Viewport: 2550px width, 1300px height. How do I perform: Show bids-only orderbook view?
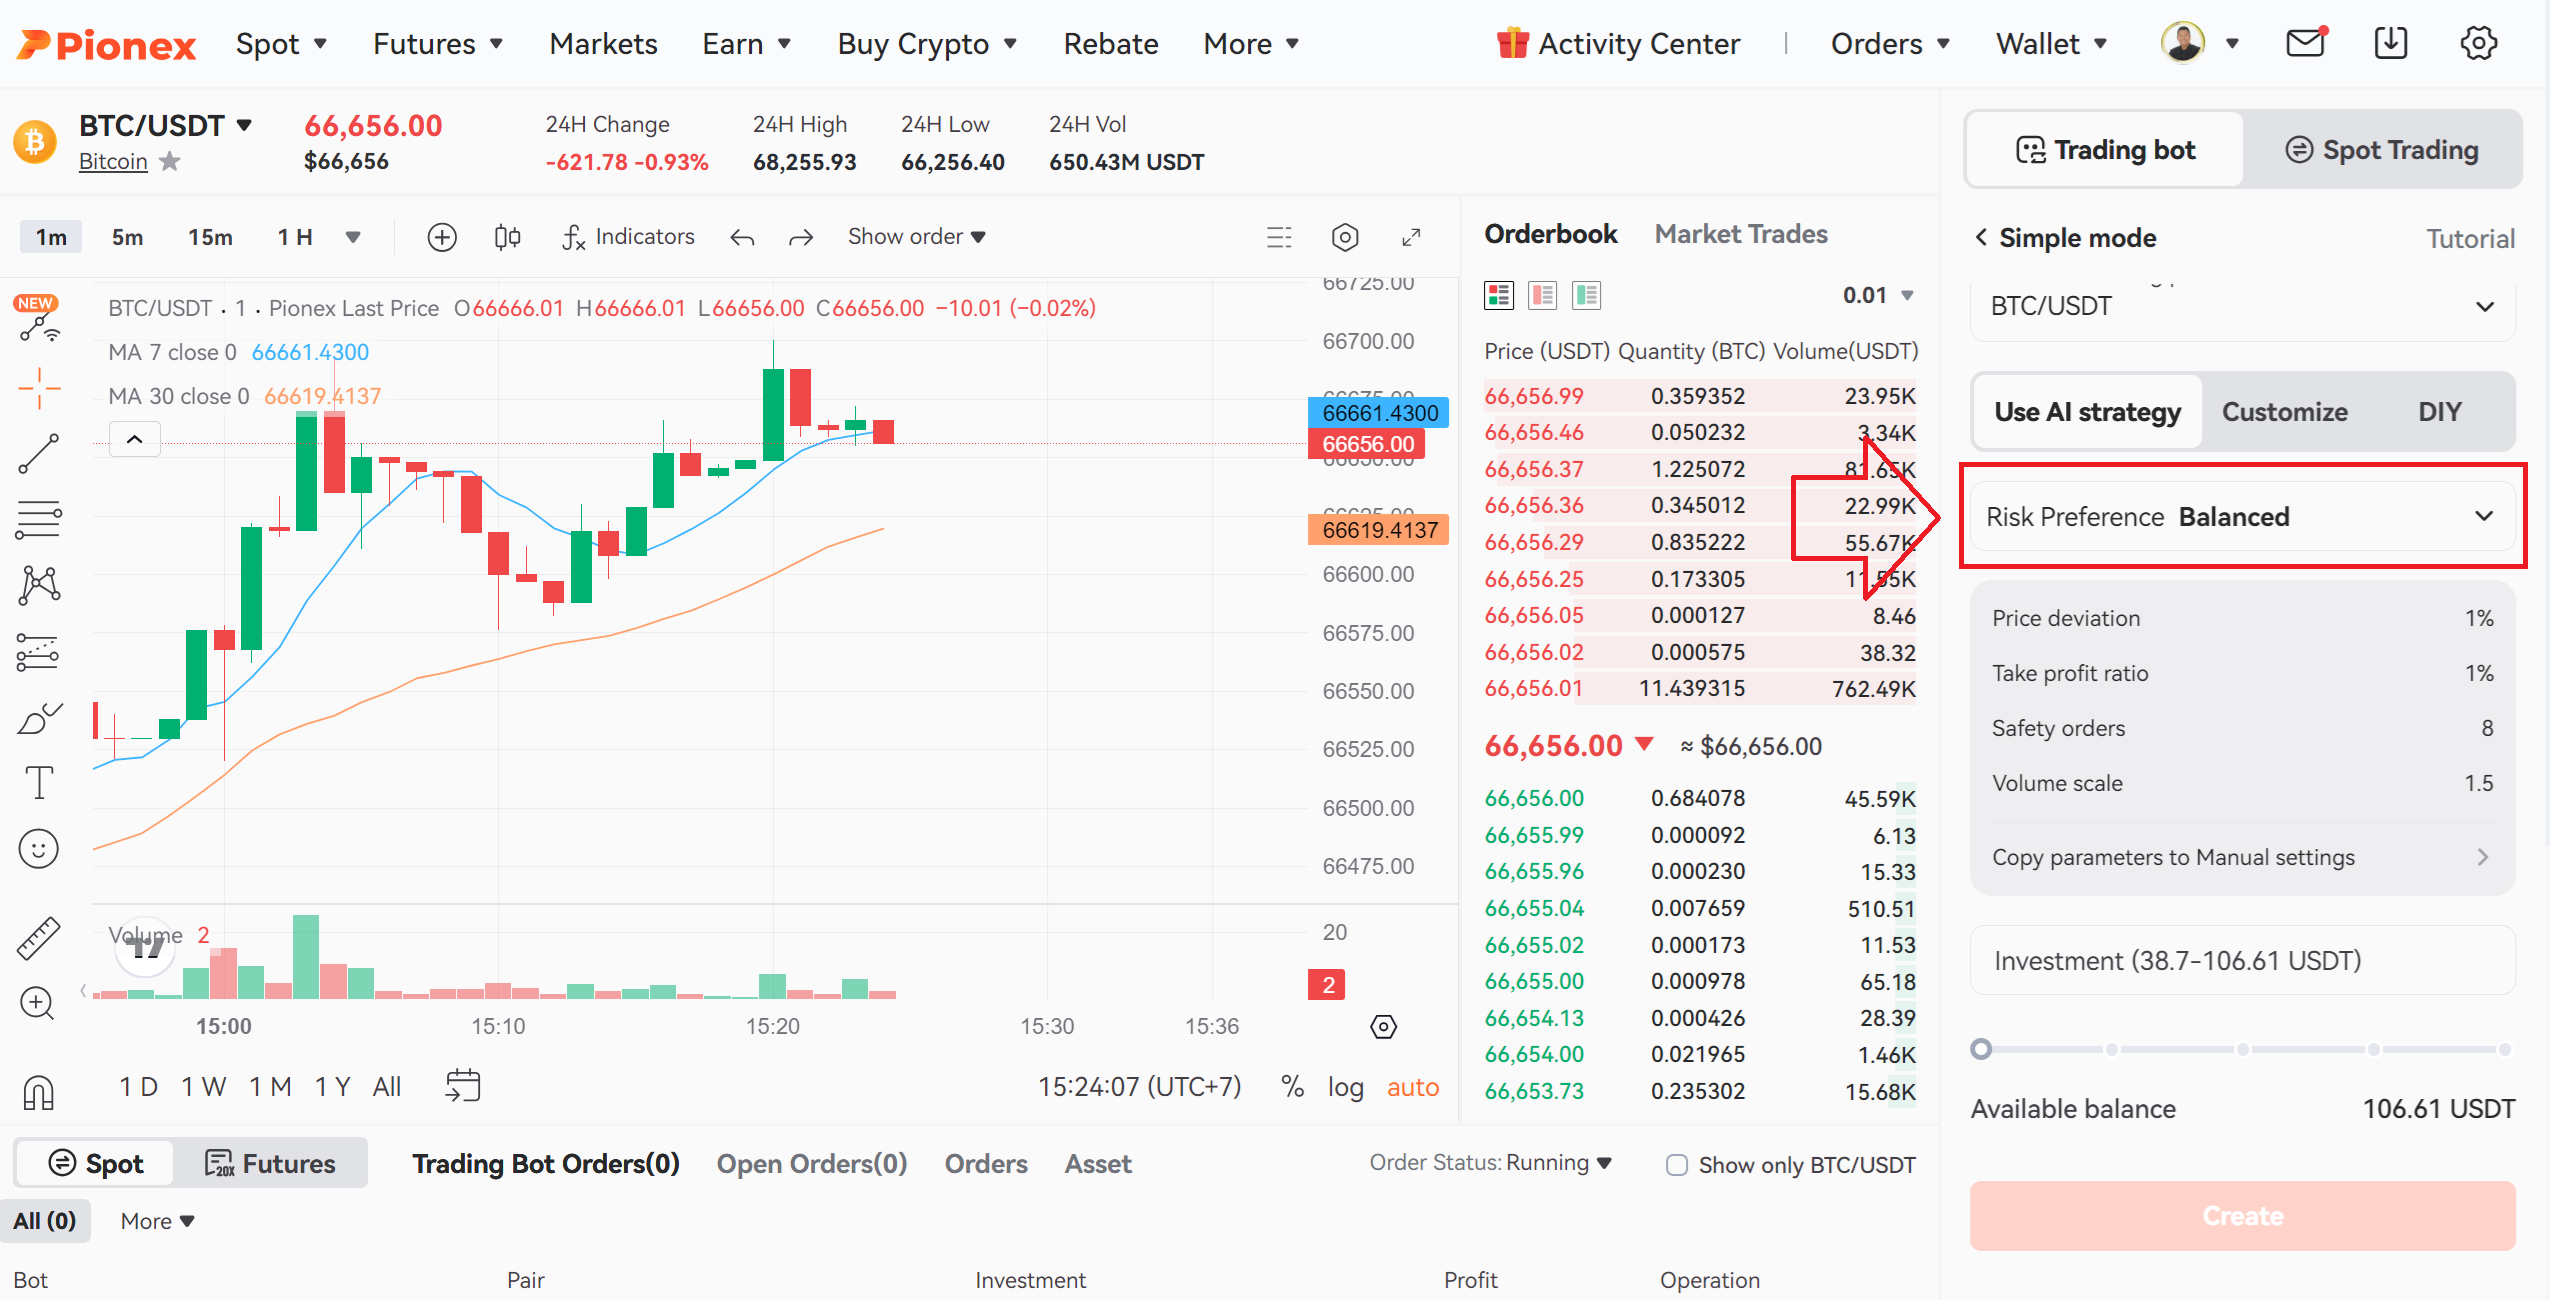1587,295
